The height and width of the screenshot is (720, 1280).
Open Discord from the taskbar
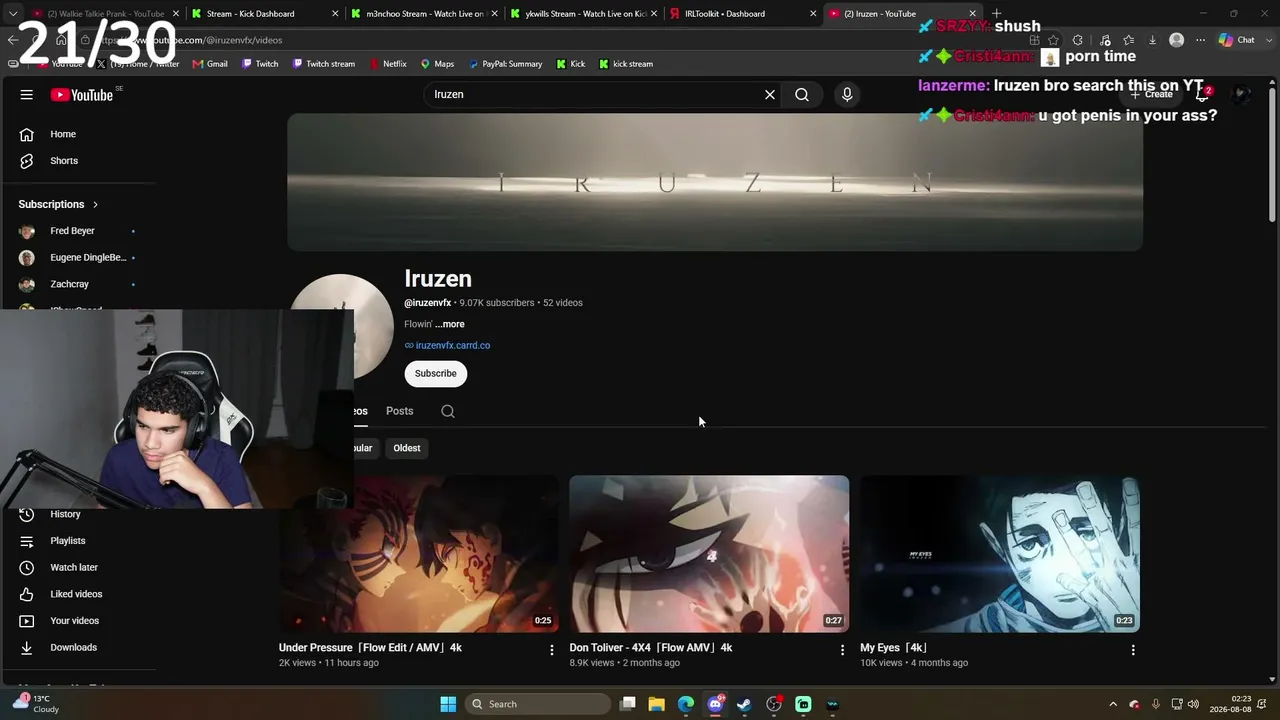[715, 704]
